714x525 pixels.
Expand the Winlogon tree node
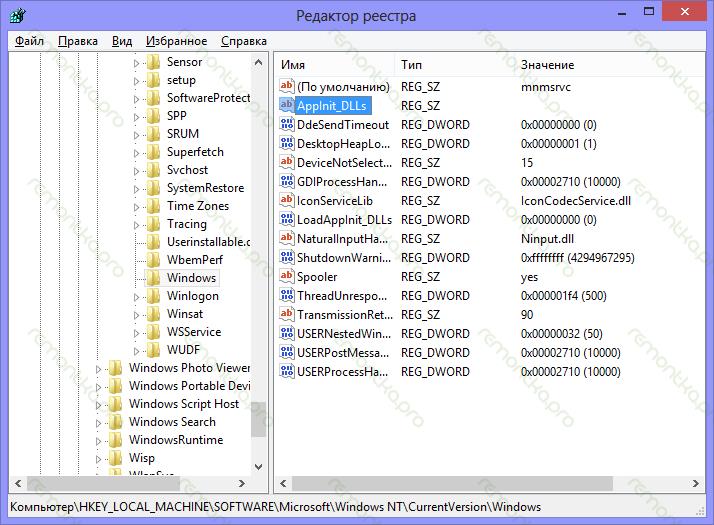(x=136, y=297)
